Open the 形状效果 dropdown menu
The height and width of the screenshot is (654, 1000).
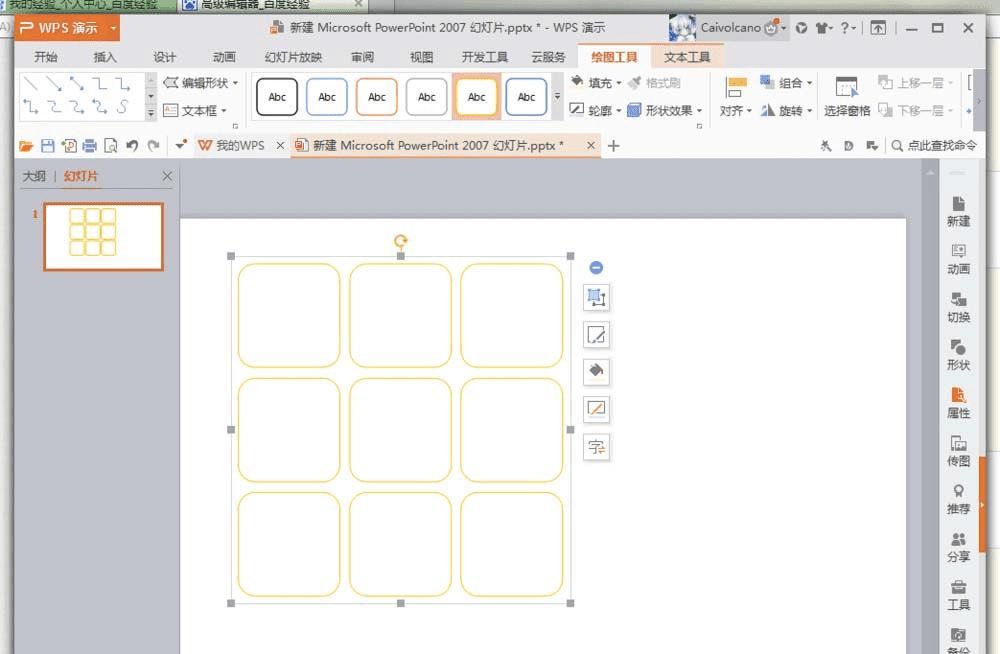(x=671, y=111)
